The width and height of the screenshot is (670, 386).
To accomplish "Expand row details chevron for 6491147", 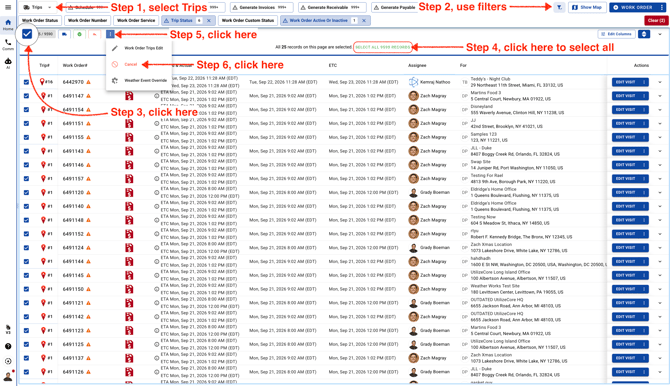I will [660, 96].
